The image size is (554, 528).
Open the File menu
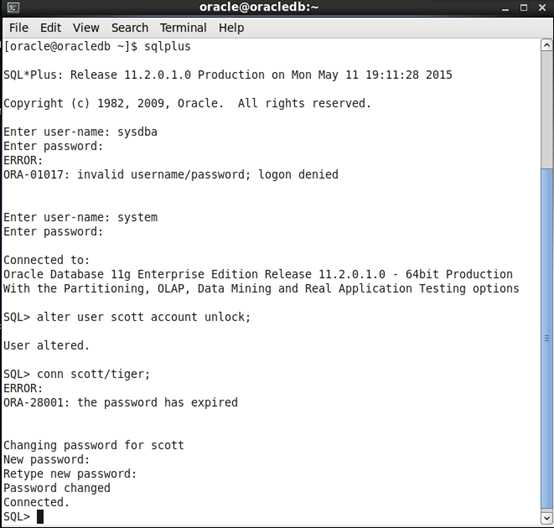pyautogui.click(x=19, y=28)
